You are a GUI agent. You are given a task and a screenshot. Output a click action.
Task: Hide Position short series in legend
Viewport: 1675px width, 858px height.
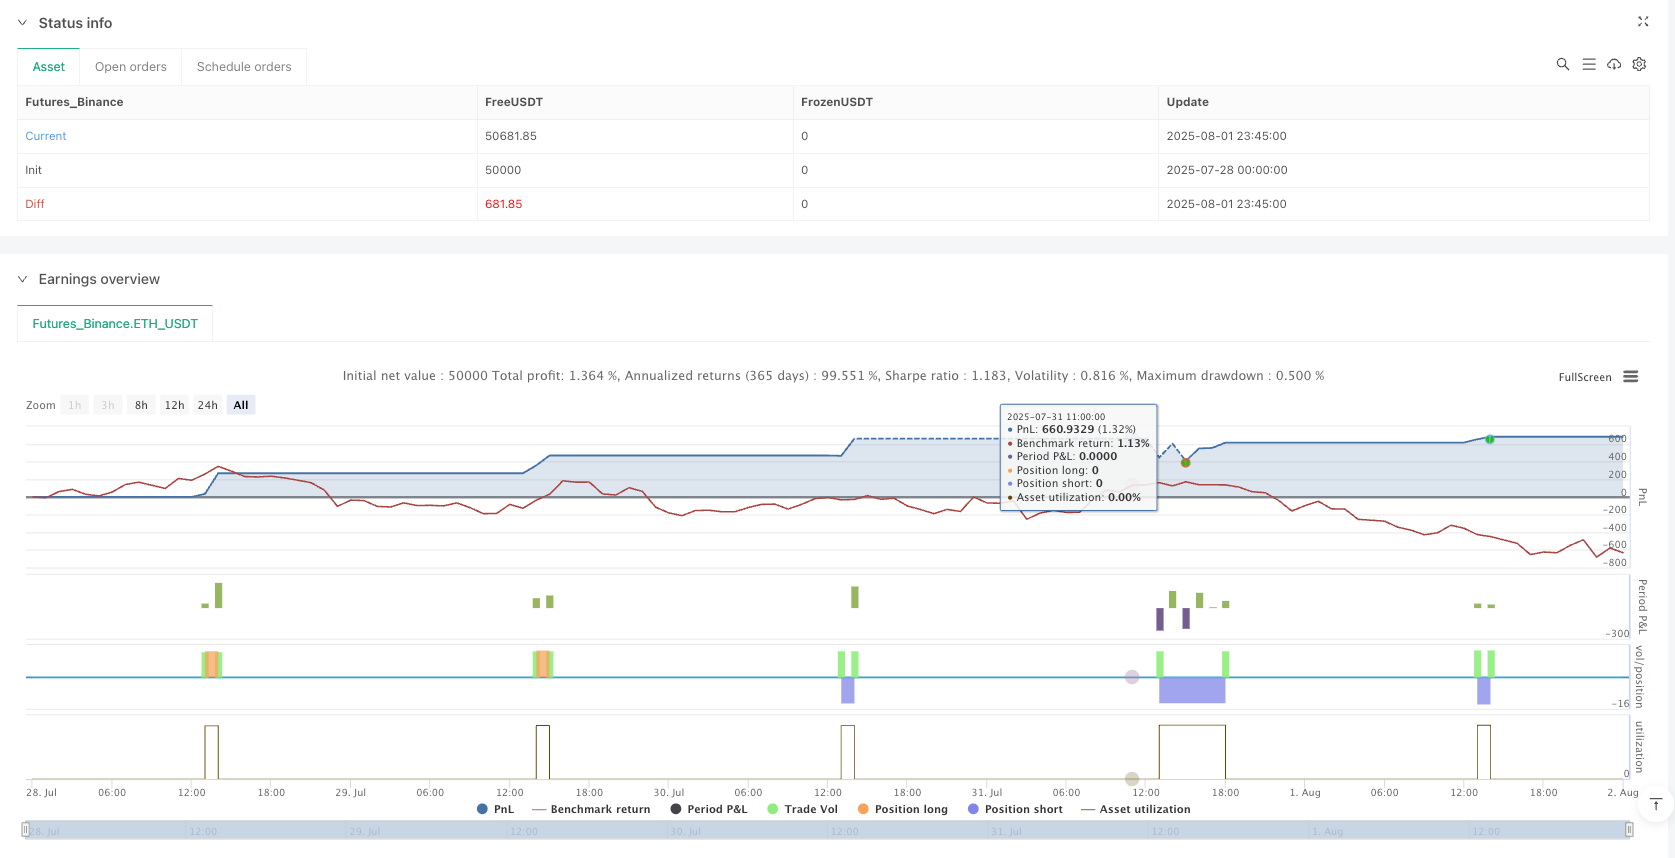click(x=1014, y=809)
